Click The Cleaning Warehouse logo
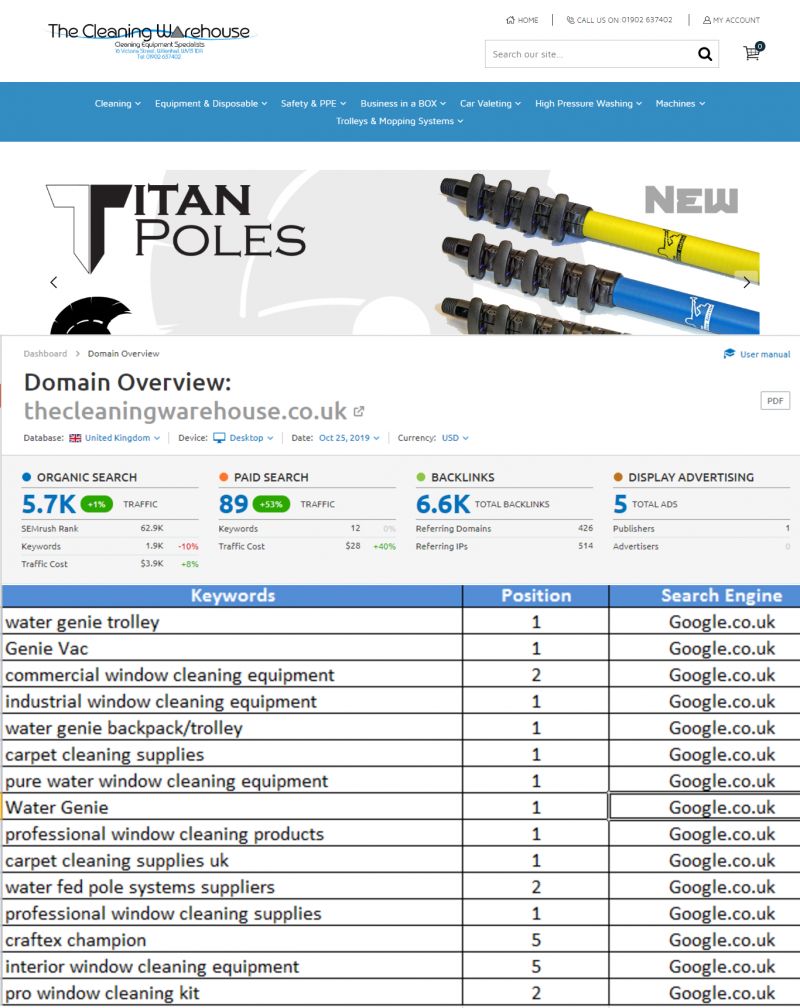Viewport: 800px width, 1008px height. (x=152, y=39)
